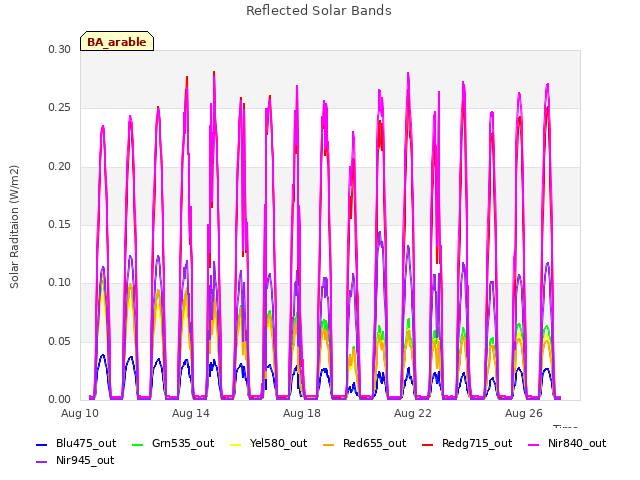This screenshot has width=640, height=480.
Task: Toggle the Blu475_out series label
Action: point(86,443)
